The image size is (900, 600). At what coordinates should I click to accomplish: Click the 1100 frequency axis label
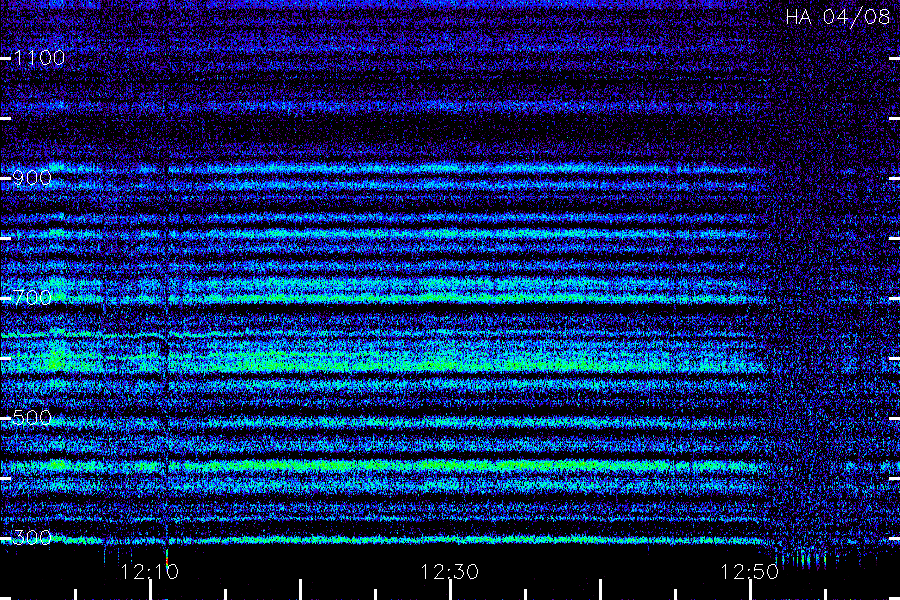click(39, 58)
